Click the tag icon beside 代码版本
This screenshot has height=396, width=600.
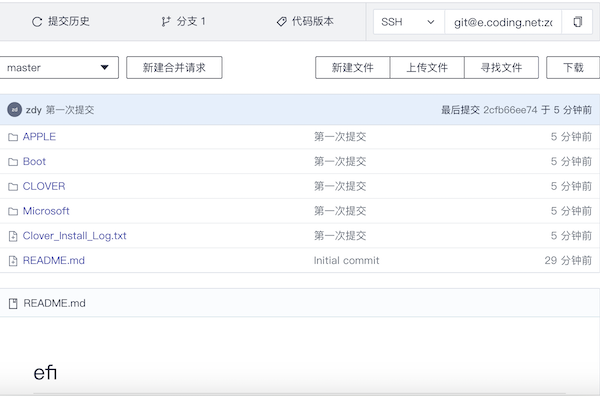[x=282, y=22]
